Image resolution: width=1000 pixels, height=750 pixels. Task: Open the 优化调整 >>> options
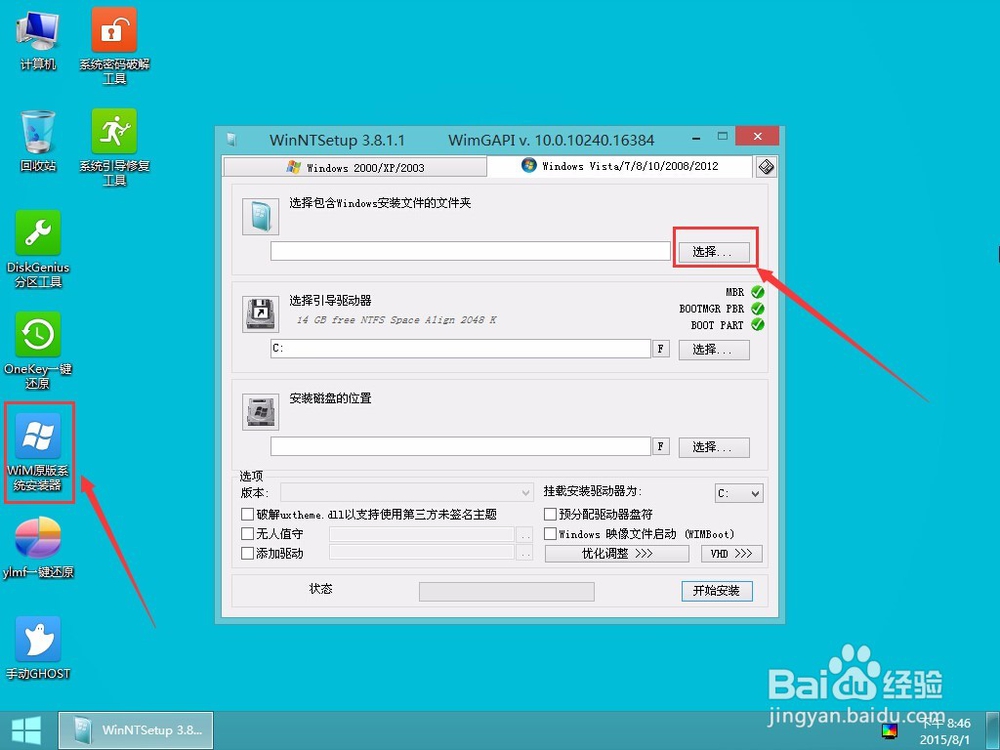coord(617,554)
